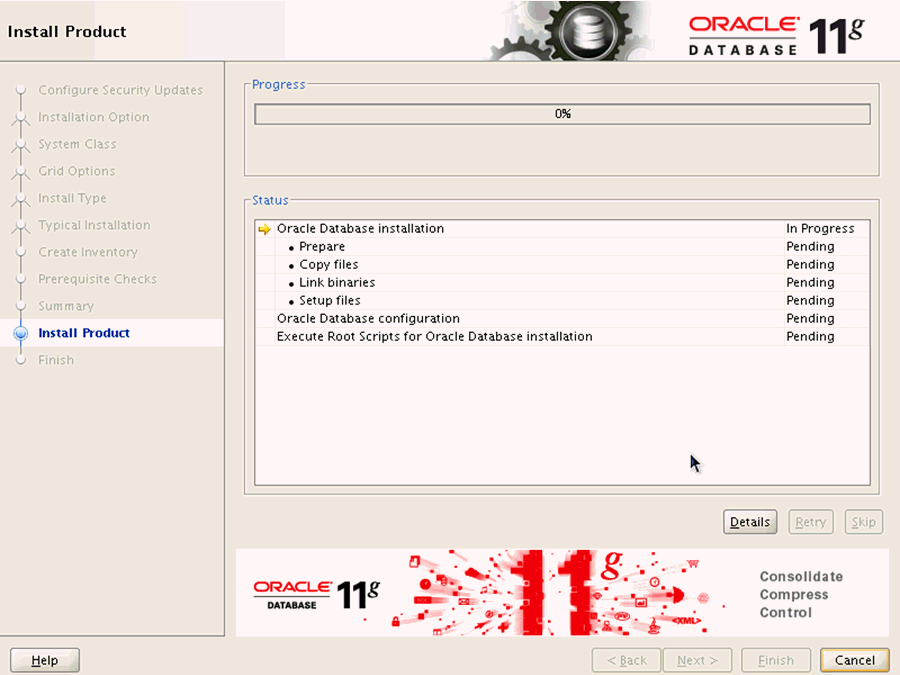
Task: Click Installation Option step
Action: [x=94, y=117]
